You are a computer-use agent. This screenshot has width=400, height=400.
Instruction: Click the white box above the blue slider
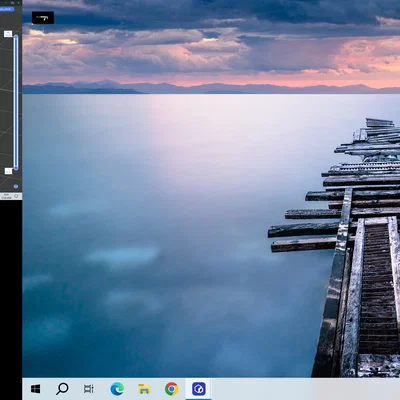click(8, 34)
